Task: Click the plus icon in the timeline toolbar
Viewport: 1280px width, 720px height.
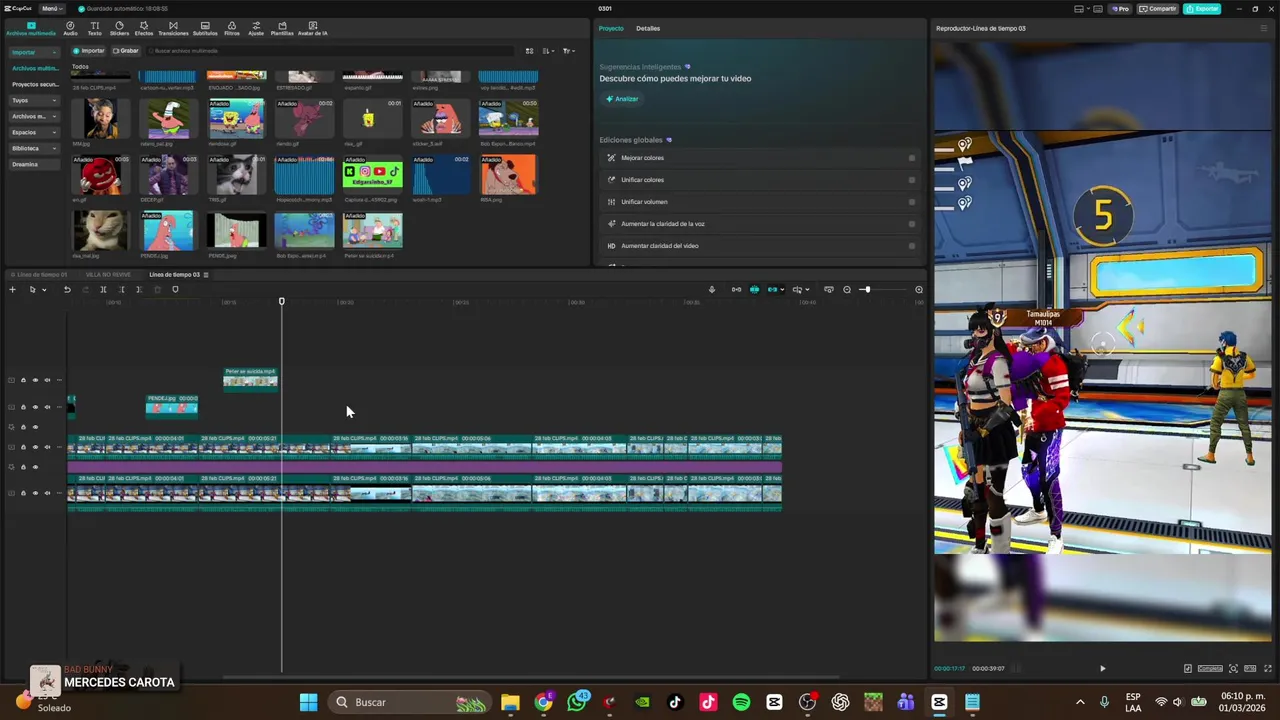Action: tap(12, 290)
